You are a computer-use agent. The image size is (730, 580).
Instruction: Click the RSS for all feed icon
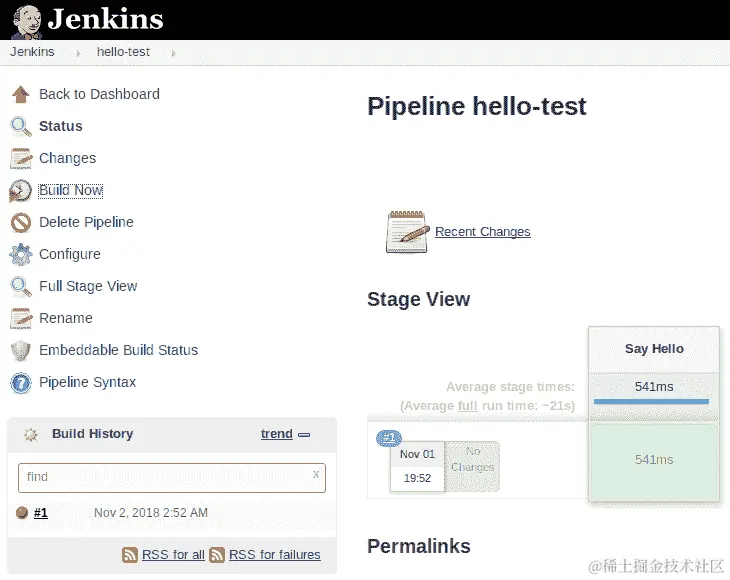pos(130,554)
